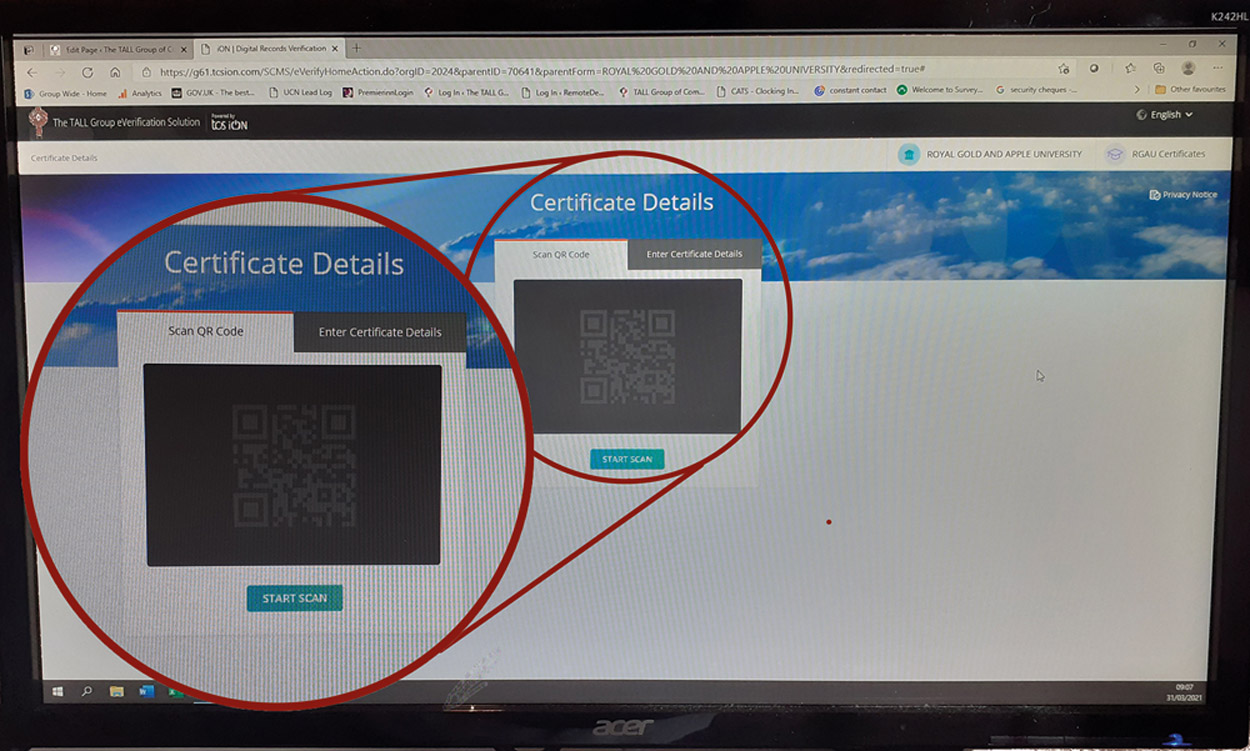Open the browser Favourites list icon
The height and width of the screenshot is (751, 1250).
tap(1130, 69)
